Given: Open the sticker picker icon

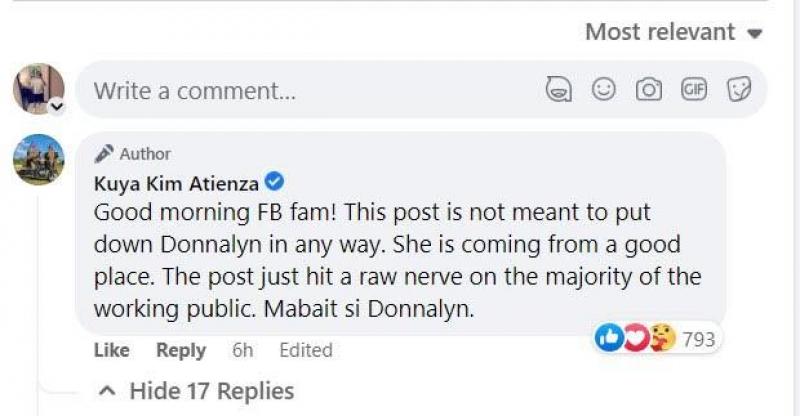Looking at the screenshot, I should click(x=739, y=90).
